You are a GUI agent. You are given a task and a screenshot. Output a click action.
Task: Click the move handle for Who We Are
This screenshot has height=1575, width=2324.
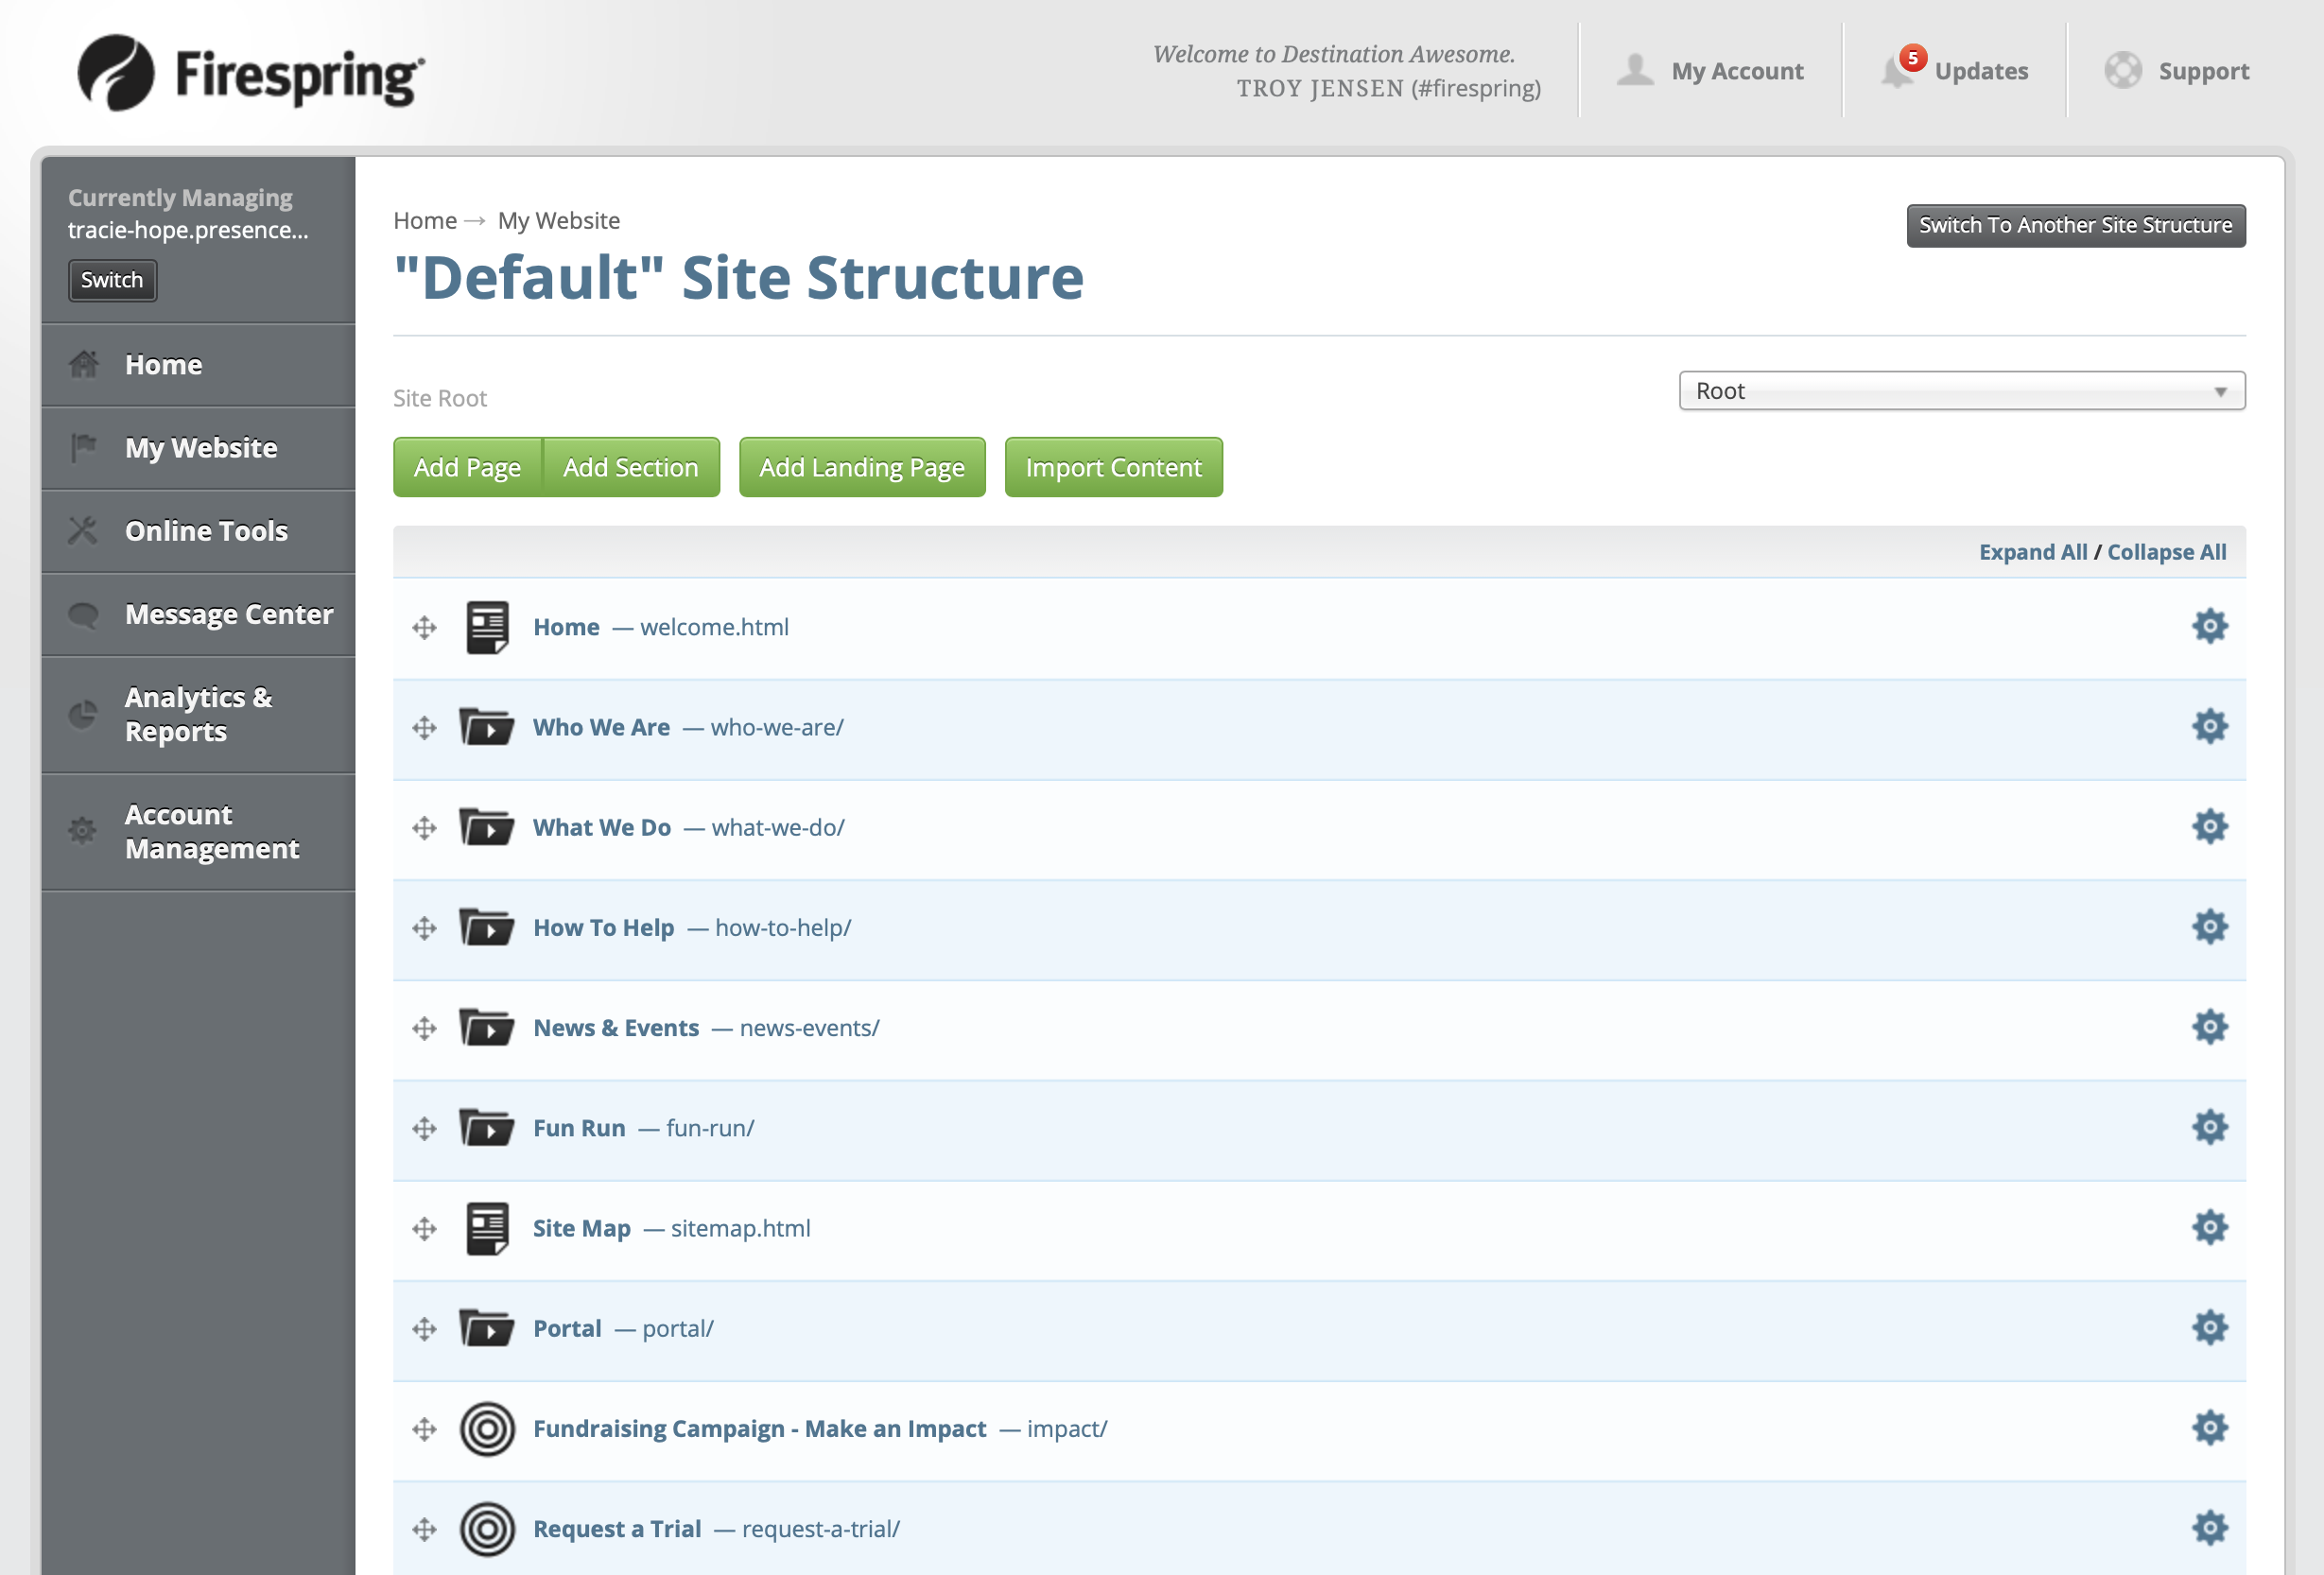click(424, 727)
